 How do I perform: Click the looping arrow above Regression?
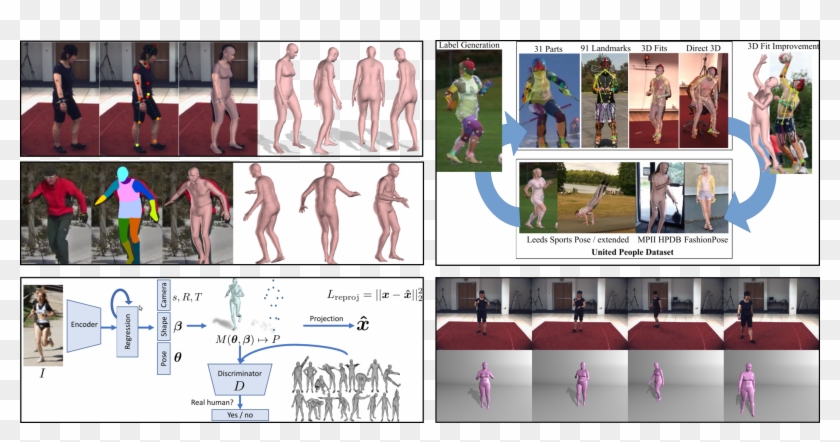click(x=121, y=301)
